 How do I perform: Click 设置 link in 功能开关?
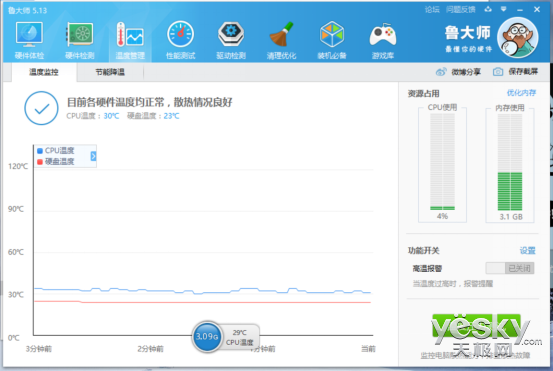(528, 251)
